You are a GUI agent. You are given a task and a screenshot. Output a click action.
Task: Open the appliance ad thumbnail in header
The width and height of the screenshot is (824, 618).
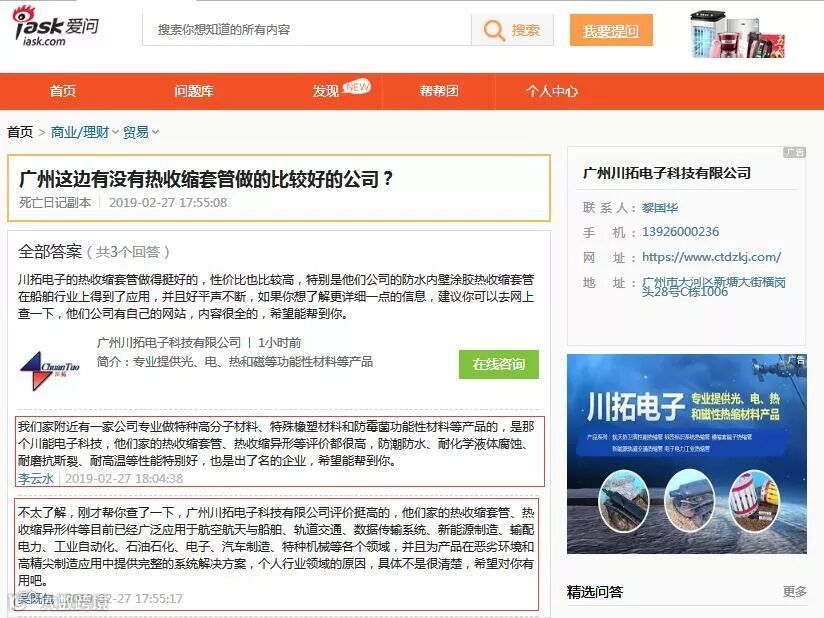[738, 34]
